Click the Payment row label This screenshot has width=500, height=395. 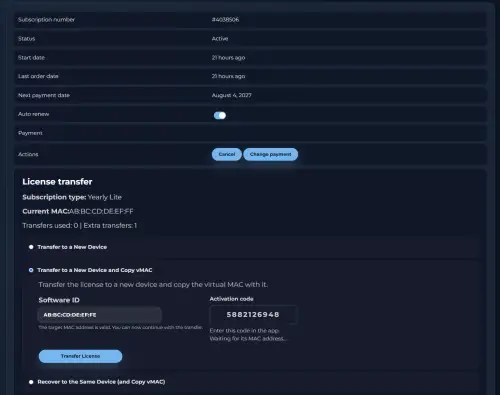[x=30, y=133]
